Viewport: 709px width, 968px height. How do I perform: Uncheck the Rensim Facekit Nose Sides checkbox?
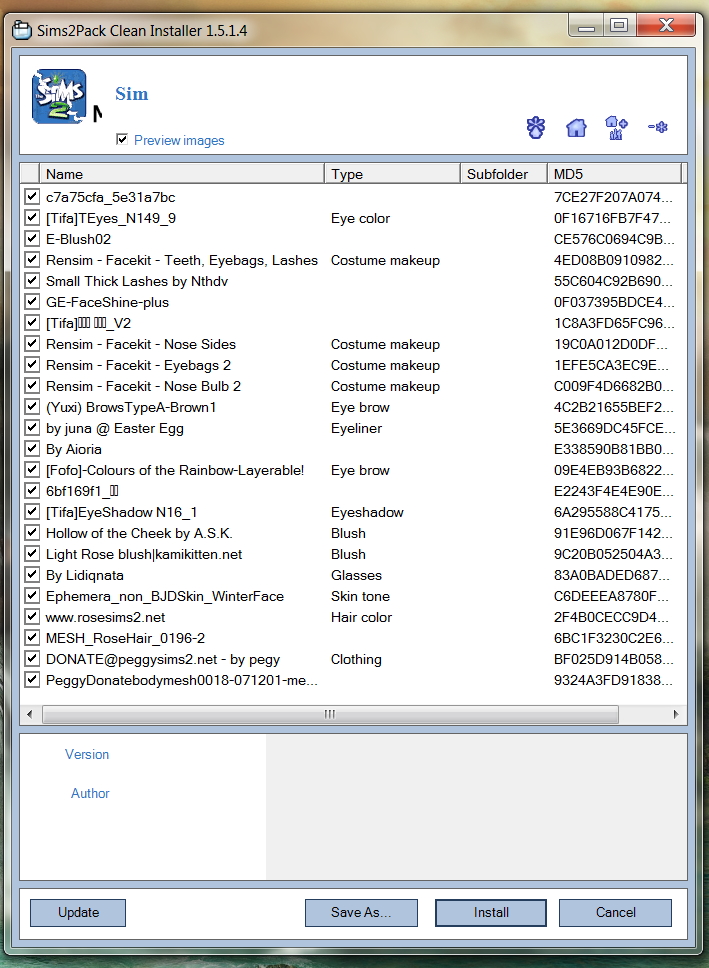(31, 344)
